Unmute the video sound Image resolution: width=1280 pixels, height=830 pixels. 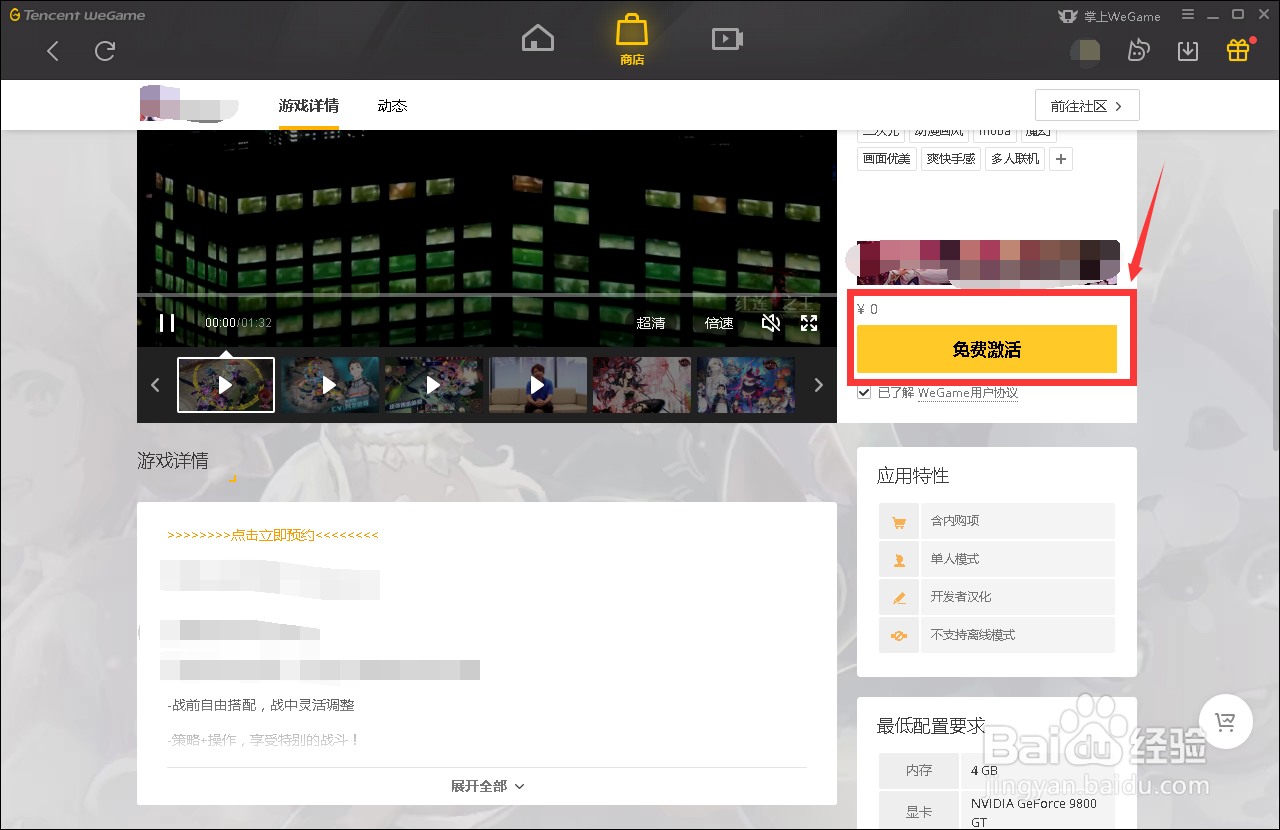coord(770,323)
